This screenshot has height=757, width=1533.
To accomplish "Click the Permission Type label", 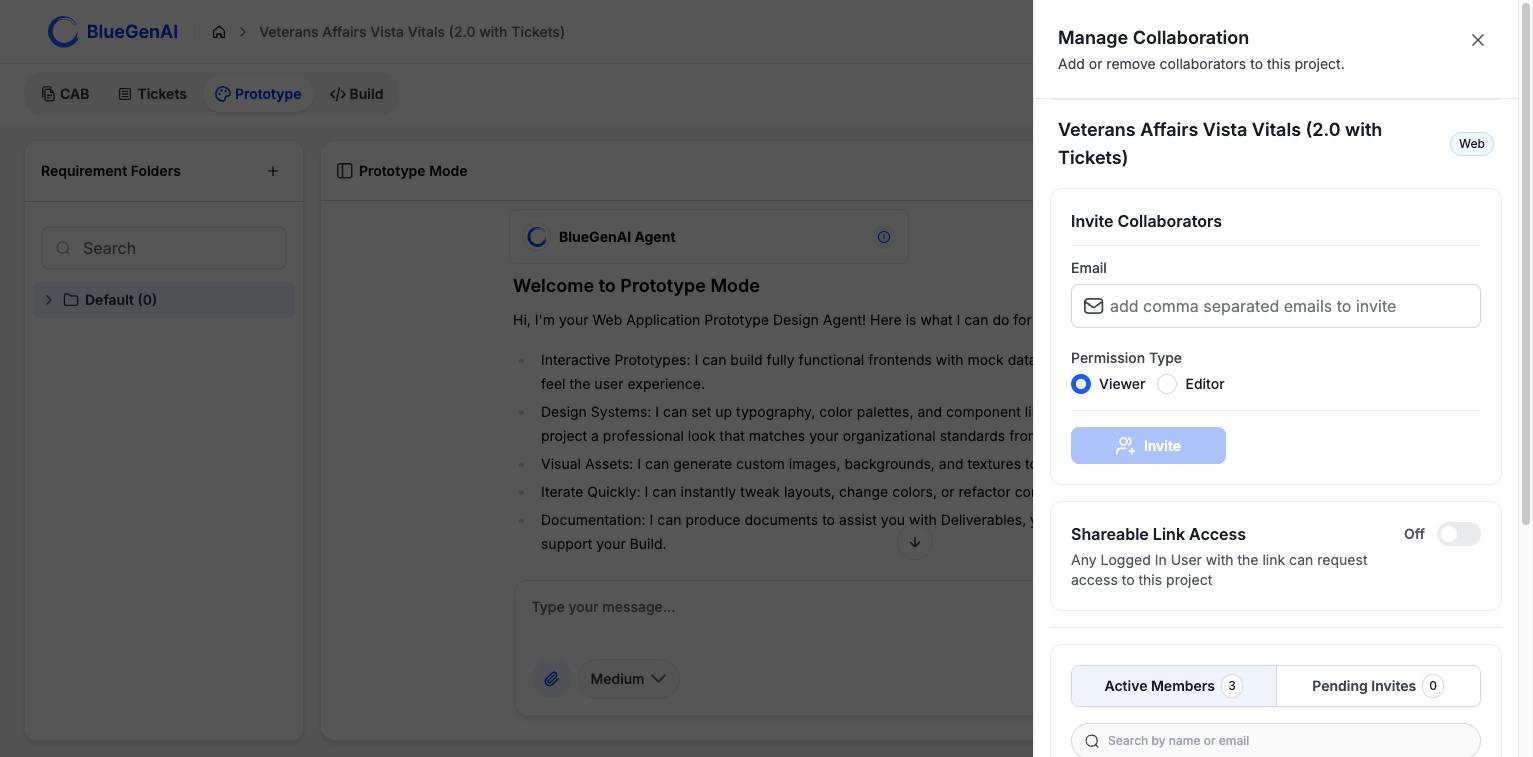I will (1126, 358).
